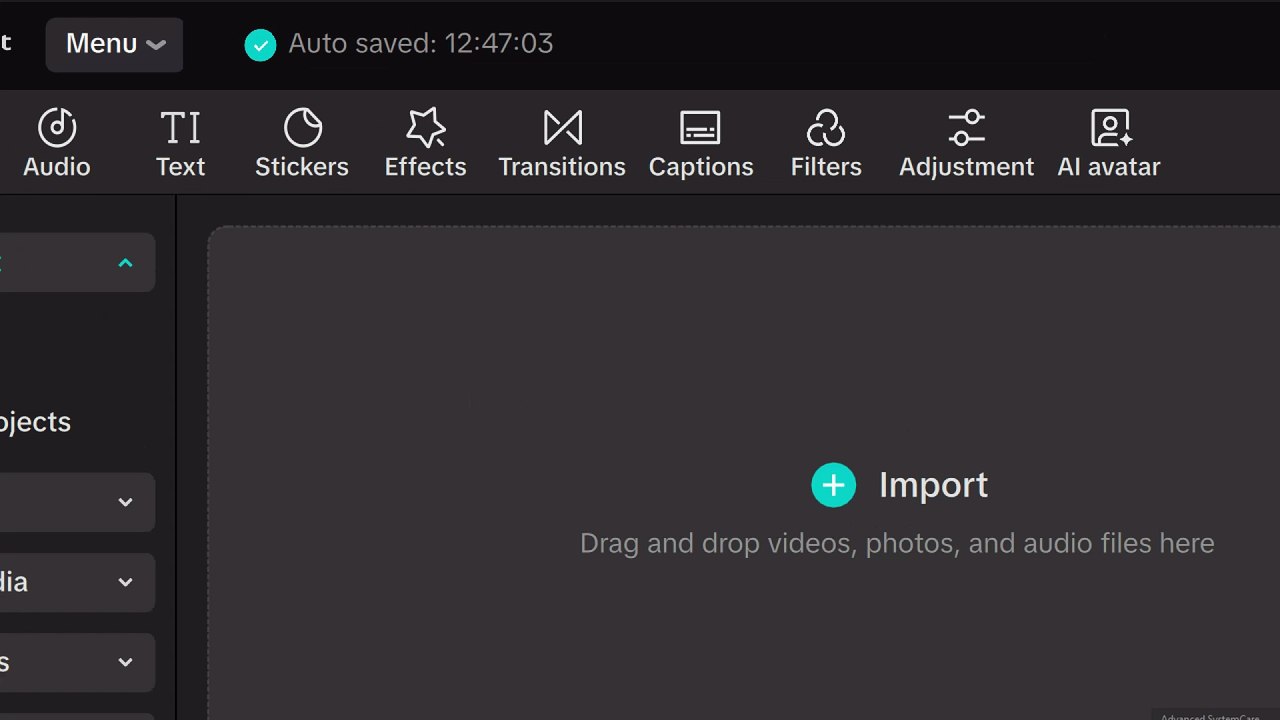
Task: Switch to the Adjustment tab
Action: [966, 144]
